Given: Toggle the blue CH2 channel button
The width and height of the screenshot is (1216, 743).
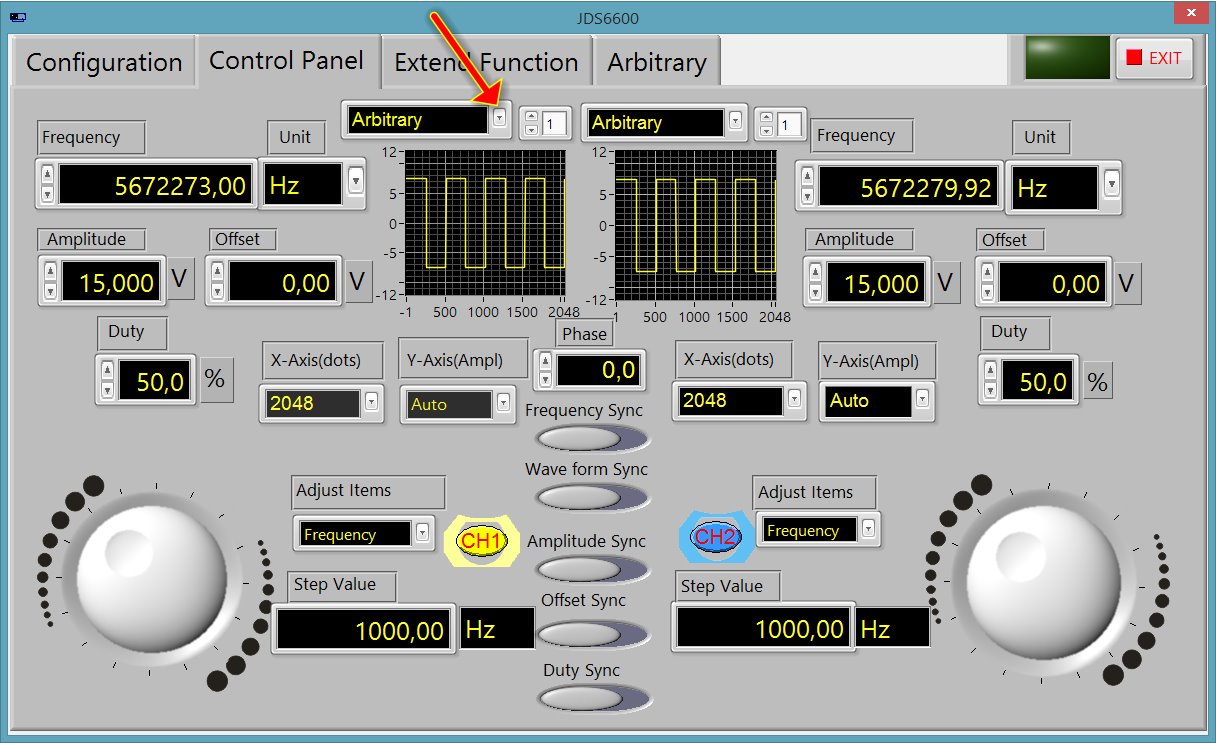Looking at the screenshot, I should pyautogui.click(x=716, y=537).
